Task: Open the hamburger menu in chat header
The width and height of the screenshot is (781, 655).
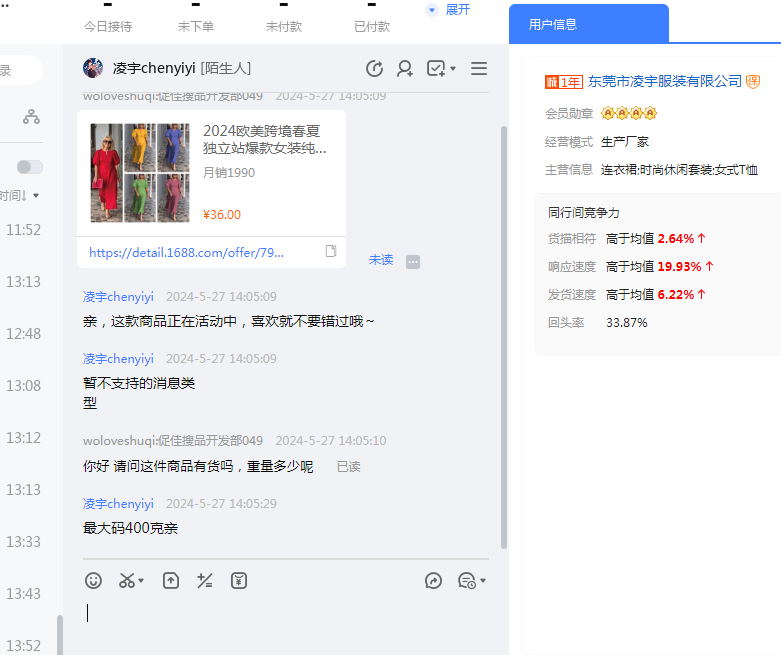Action: (x=479, y=68)
